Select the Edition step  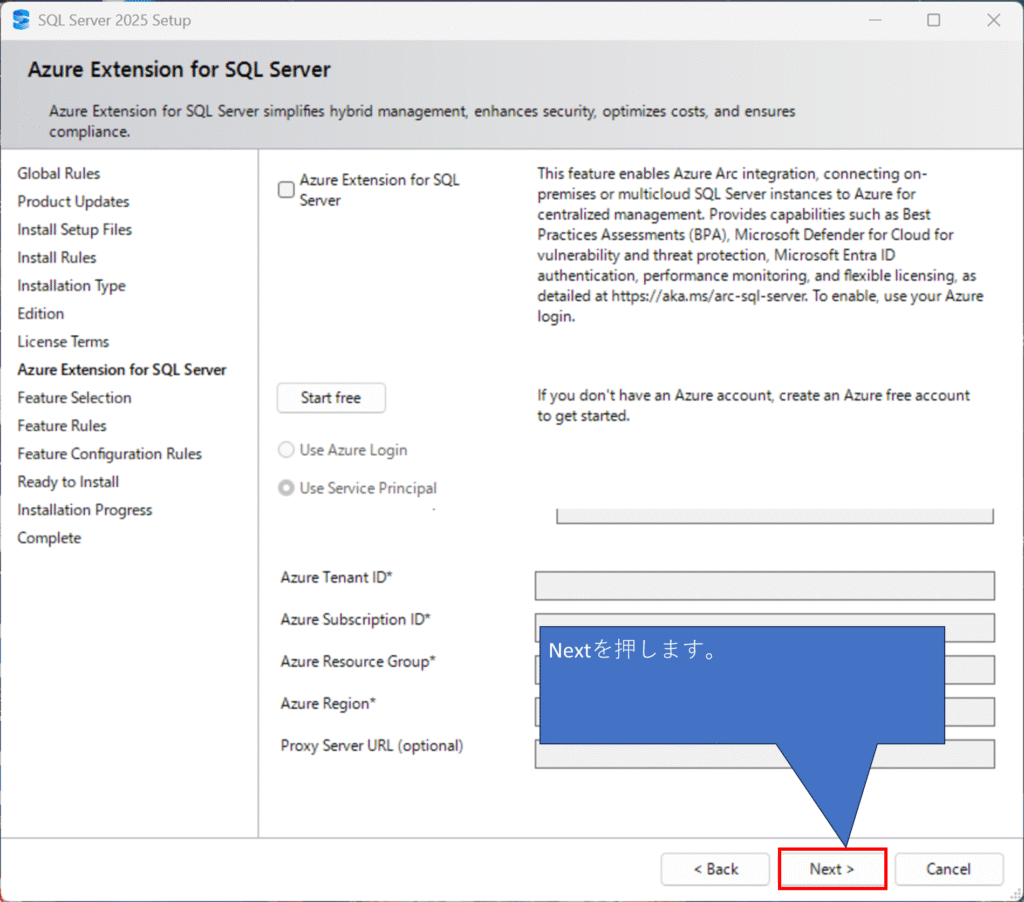(40, 314)
